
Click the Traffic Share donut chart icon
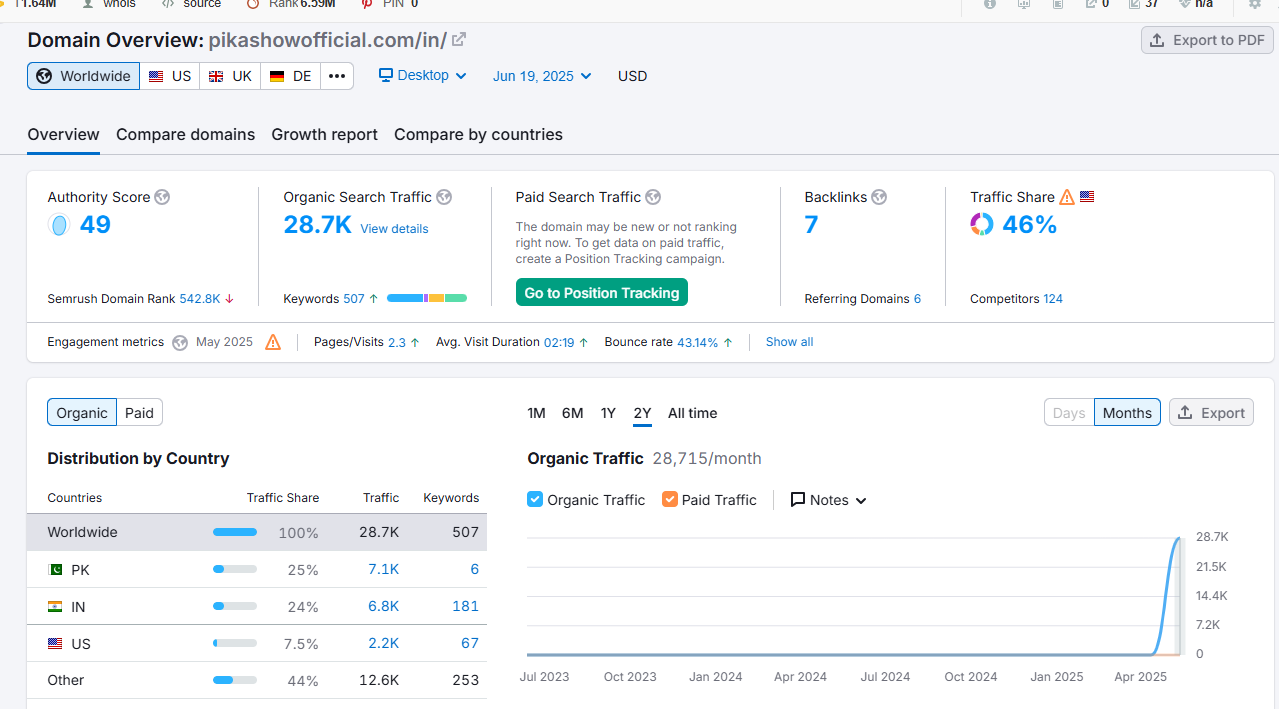pyautogui.click(x=982, y=225)
